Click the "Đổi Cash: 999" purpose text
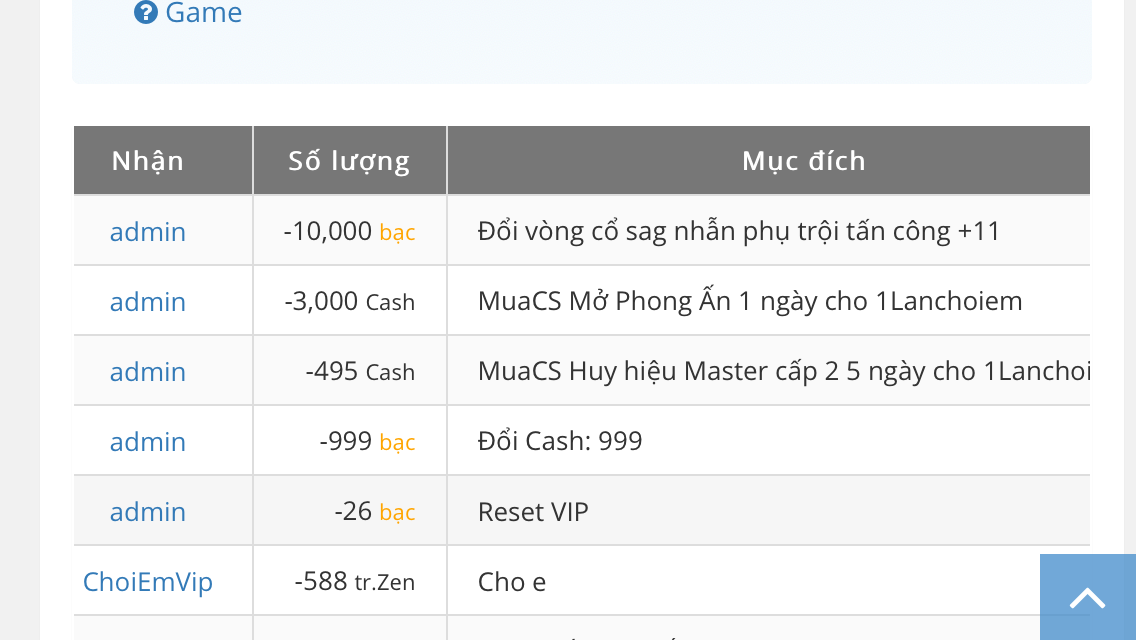Viewport: 1136px width, 640px height. 560,442
